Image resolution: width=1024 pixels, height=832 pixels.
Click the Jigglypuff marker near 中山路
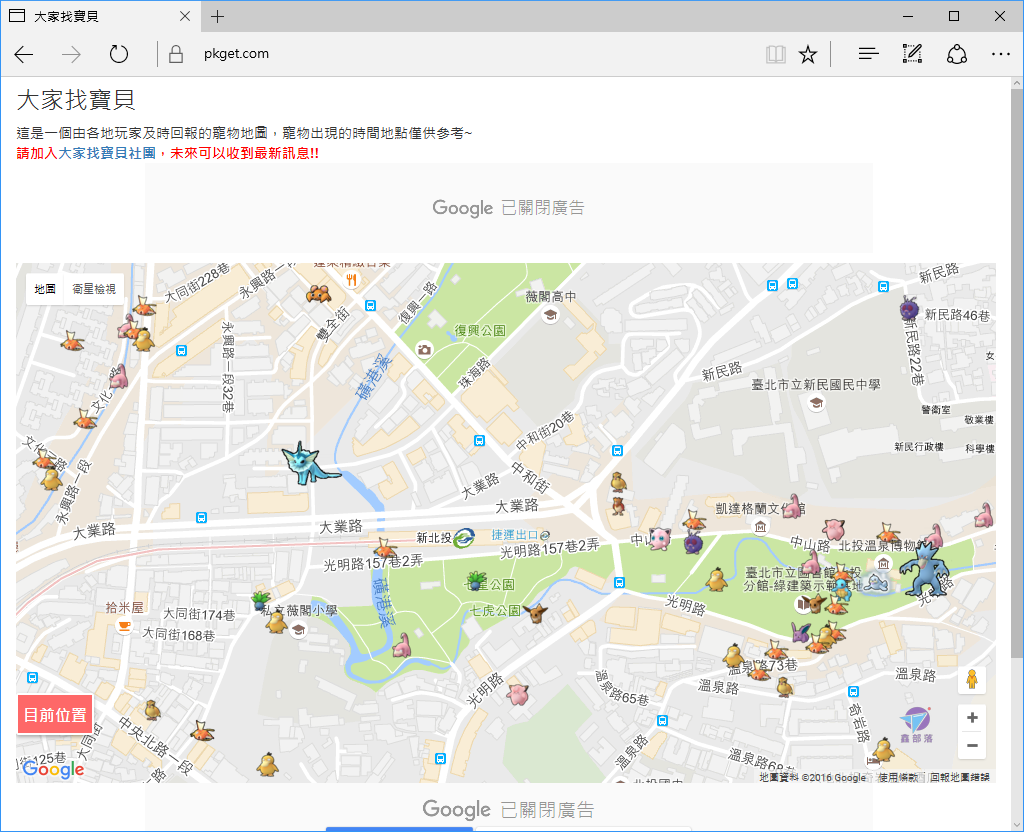659,538
